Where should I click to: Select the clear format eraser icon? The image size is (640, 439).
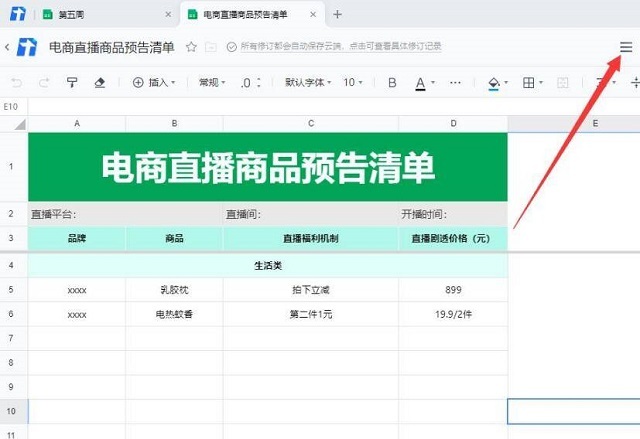pos(99,82)
